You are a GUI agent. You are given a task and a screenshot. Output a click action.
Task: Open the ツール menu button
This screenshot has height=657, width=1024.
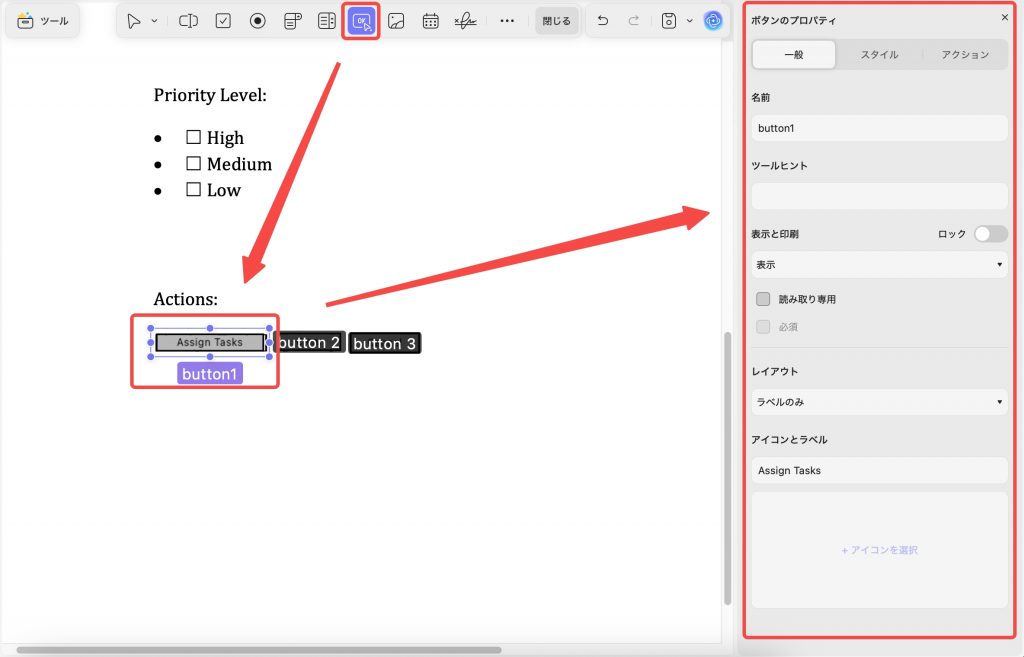43,21
